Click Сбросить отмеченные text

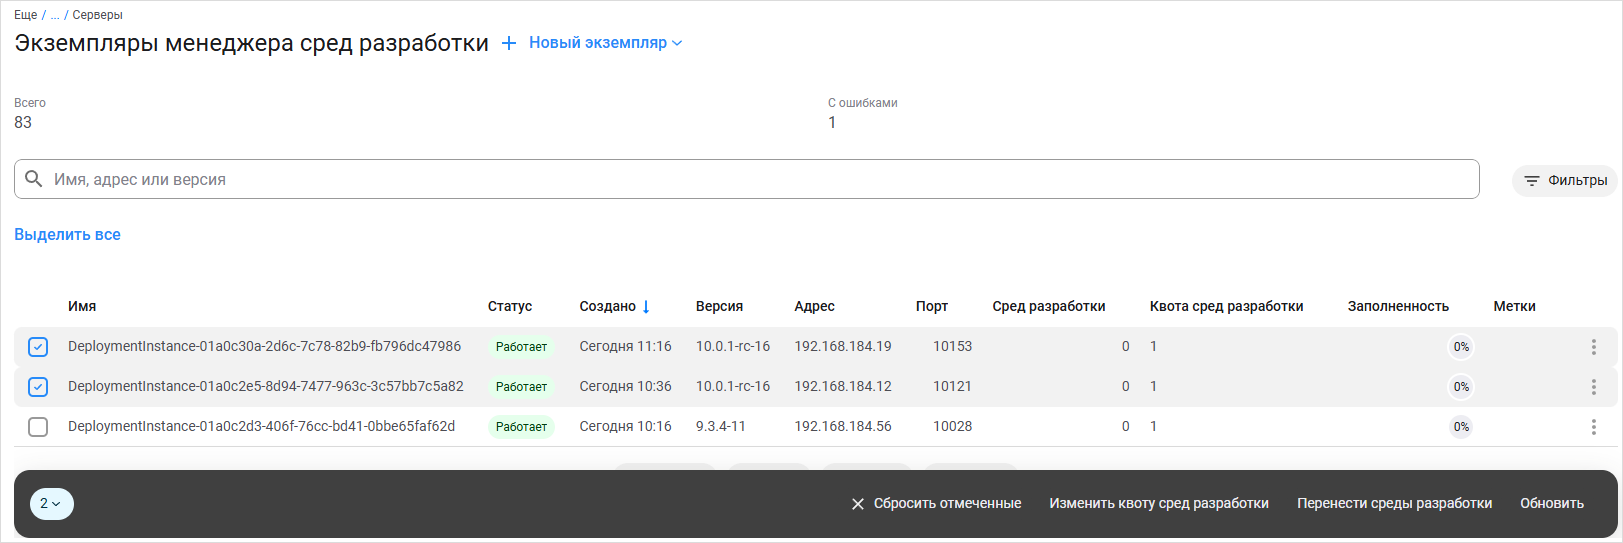click(x=947, y=503)
